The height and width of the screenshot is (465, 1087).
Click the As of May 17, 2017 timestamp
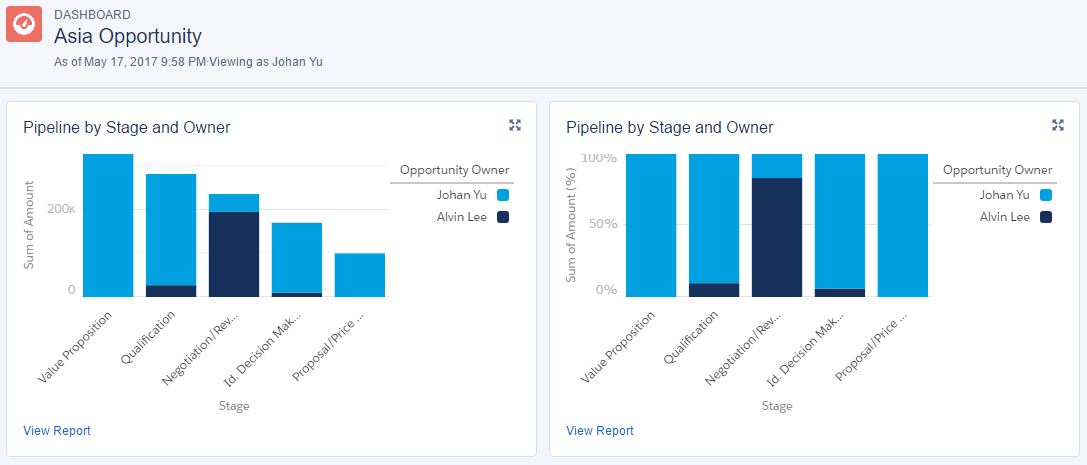130,62
